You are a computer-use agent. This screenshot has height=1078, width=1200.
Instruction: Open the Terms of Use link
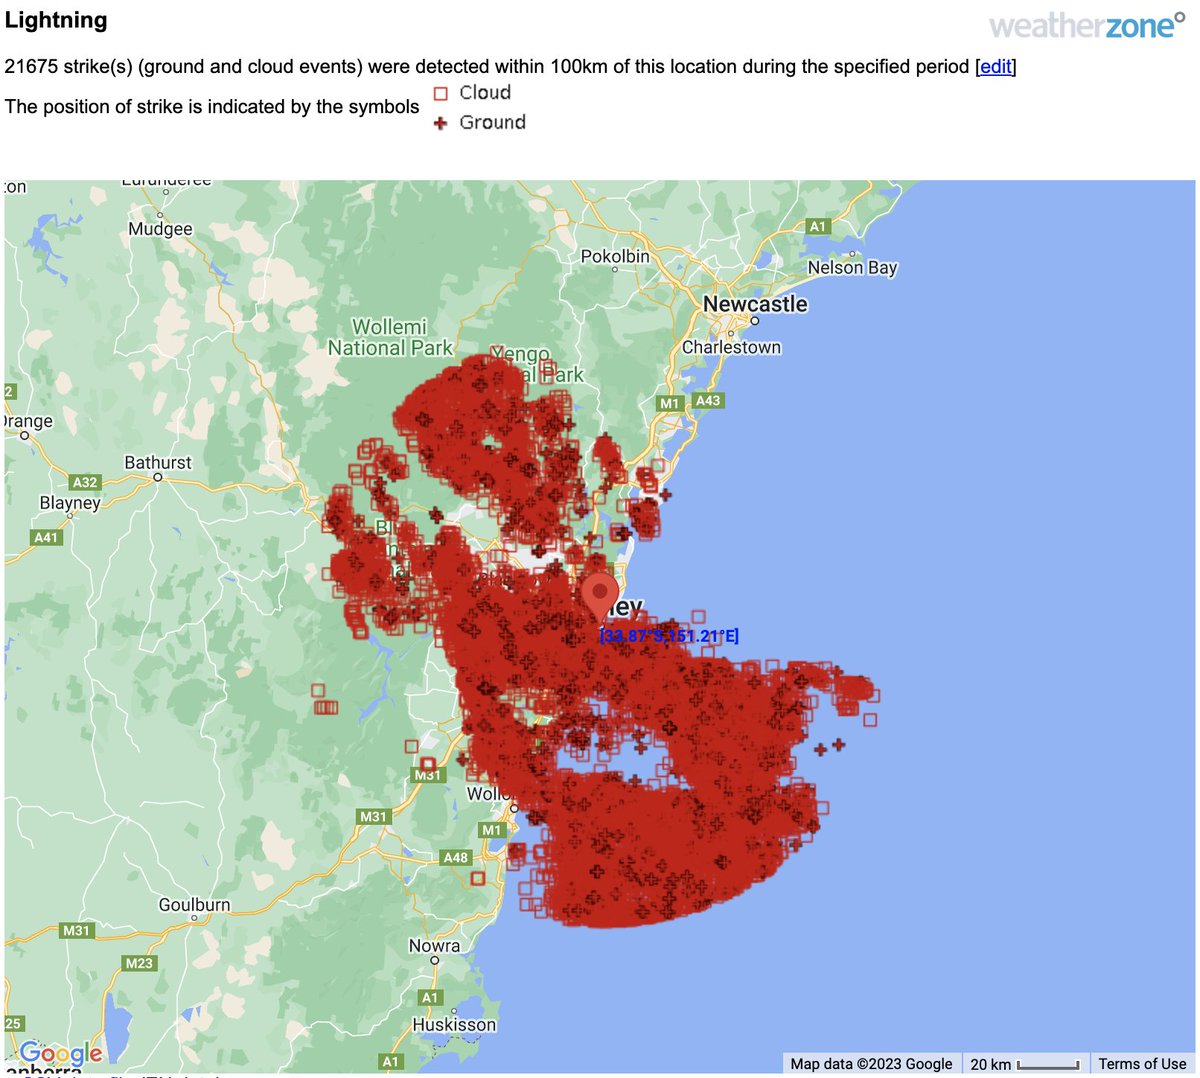coord(1143,1063)
